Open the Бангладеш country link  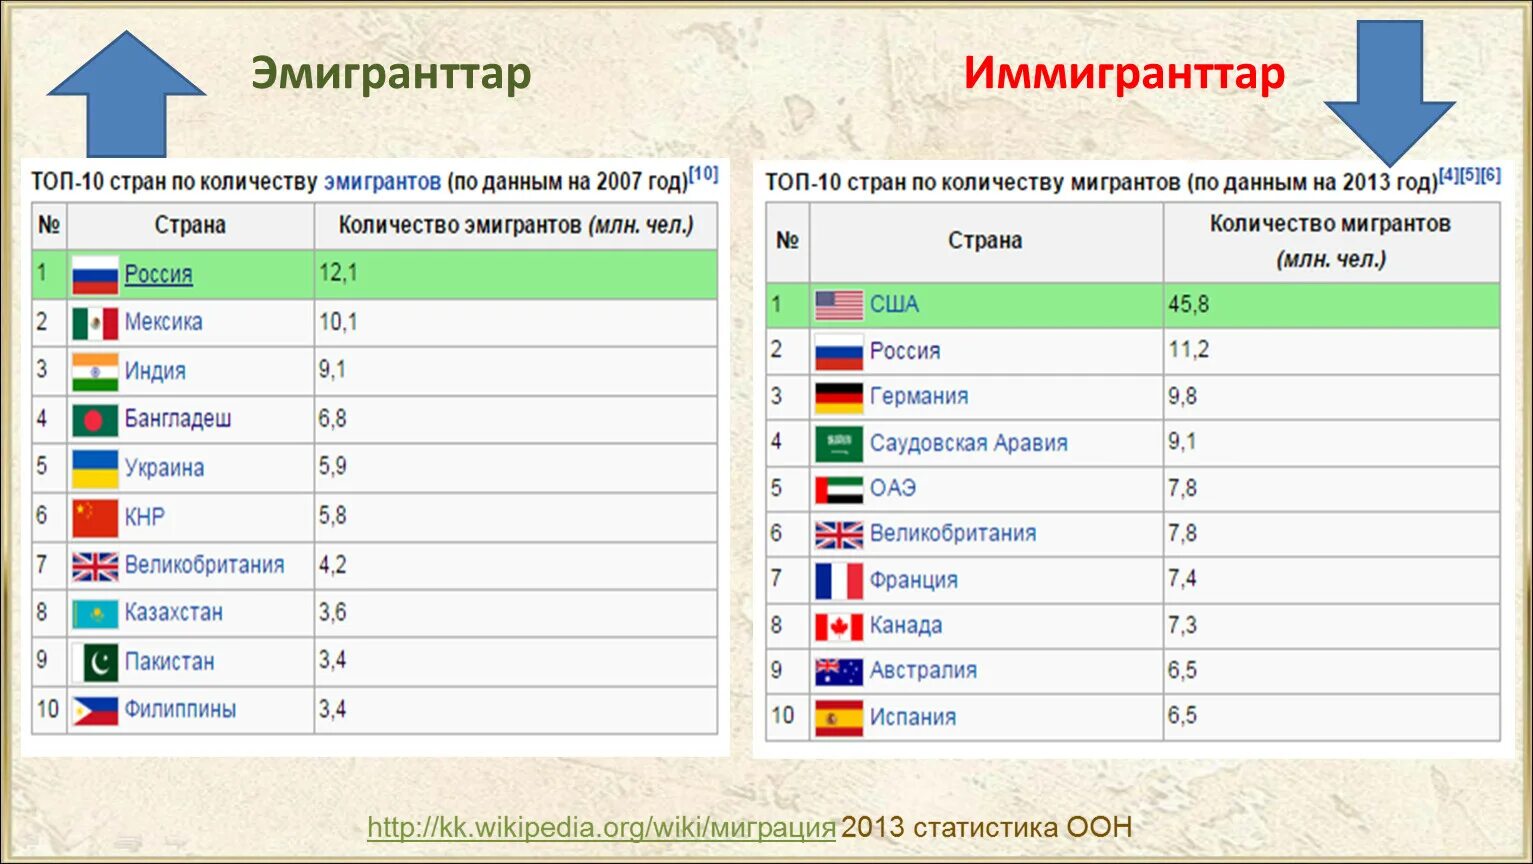pos(178,419)
